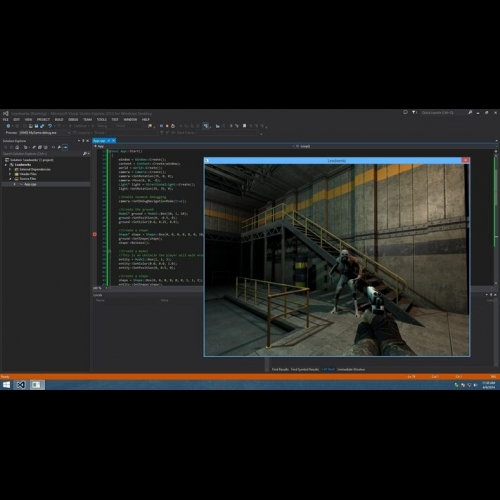Open the Win32 platform dropdown

(130, 126)
